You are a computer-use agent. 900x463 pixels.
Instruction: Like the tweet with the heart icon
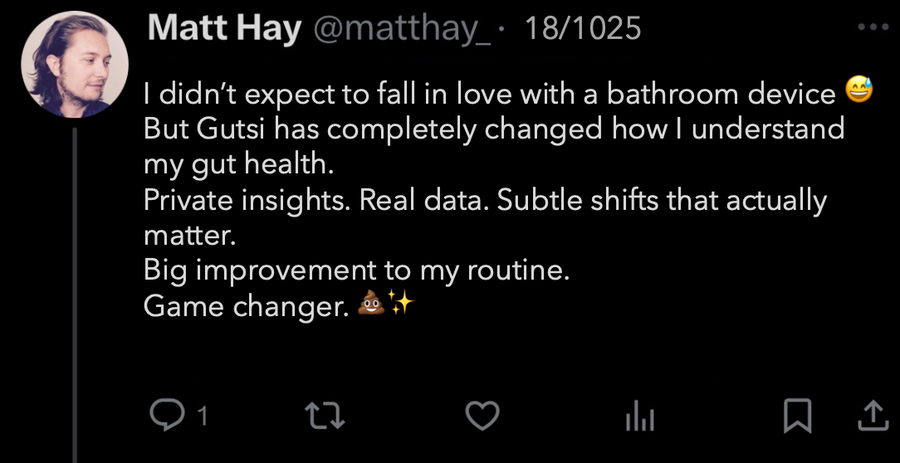483,415
